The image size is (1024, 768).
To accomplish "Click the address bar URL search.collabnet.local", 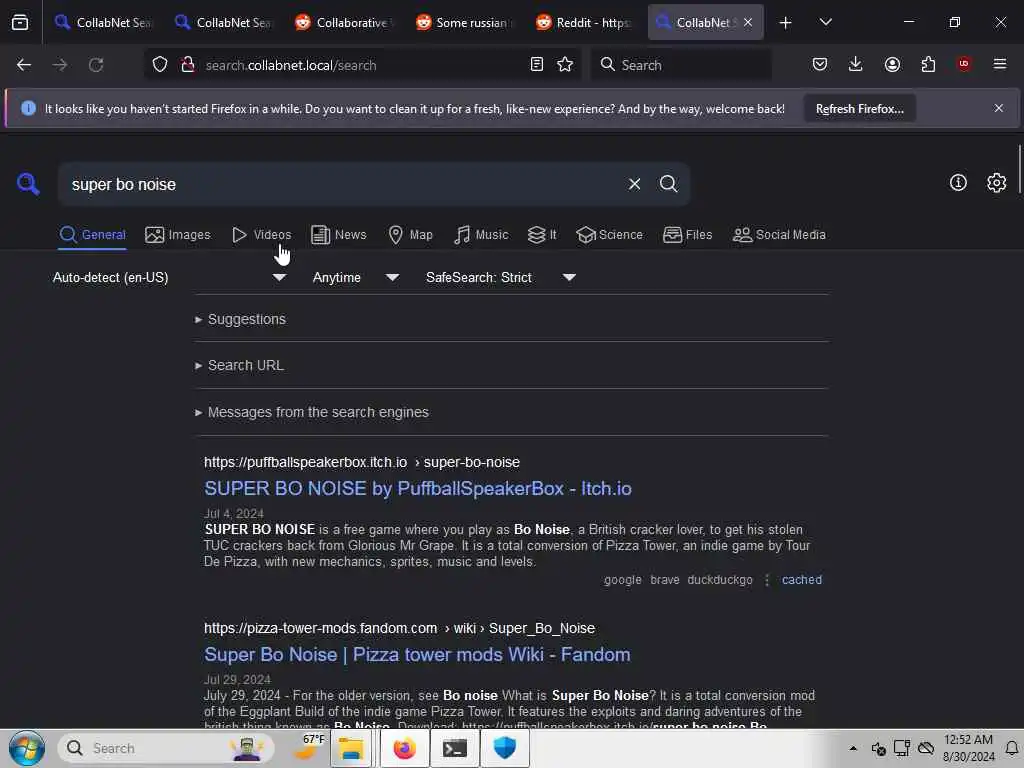I will point(291,65).
